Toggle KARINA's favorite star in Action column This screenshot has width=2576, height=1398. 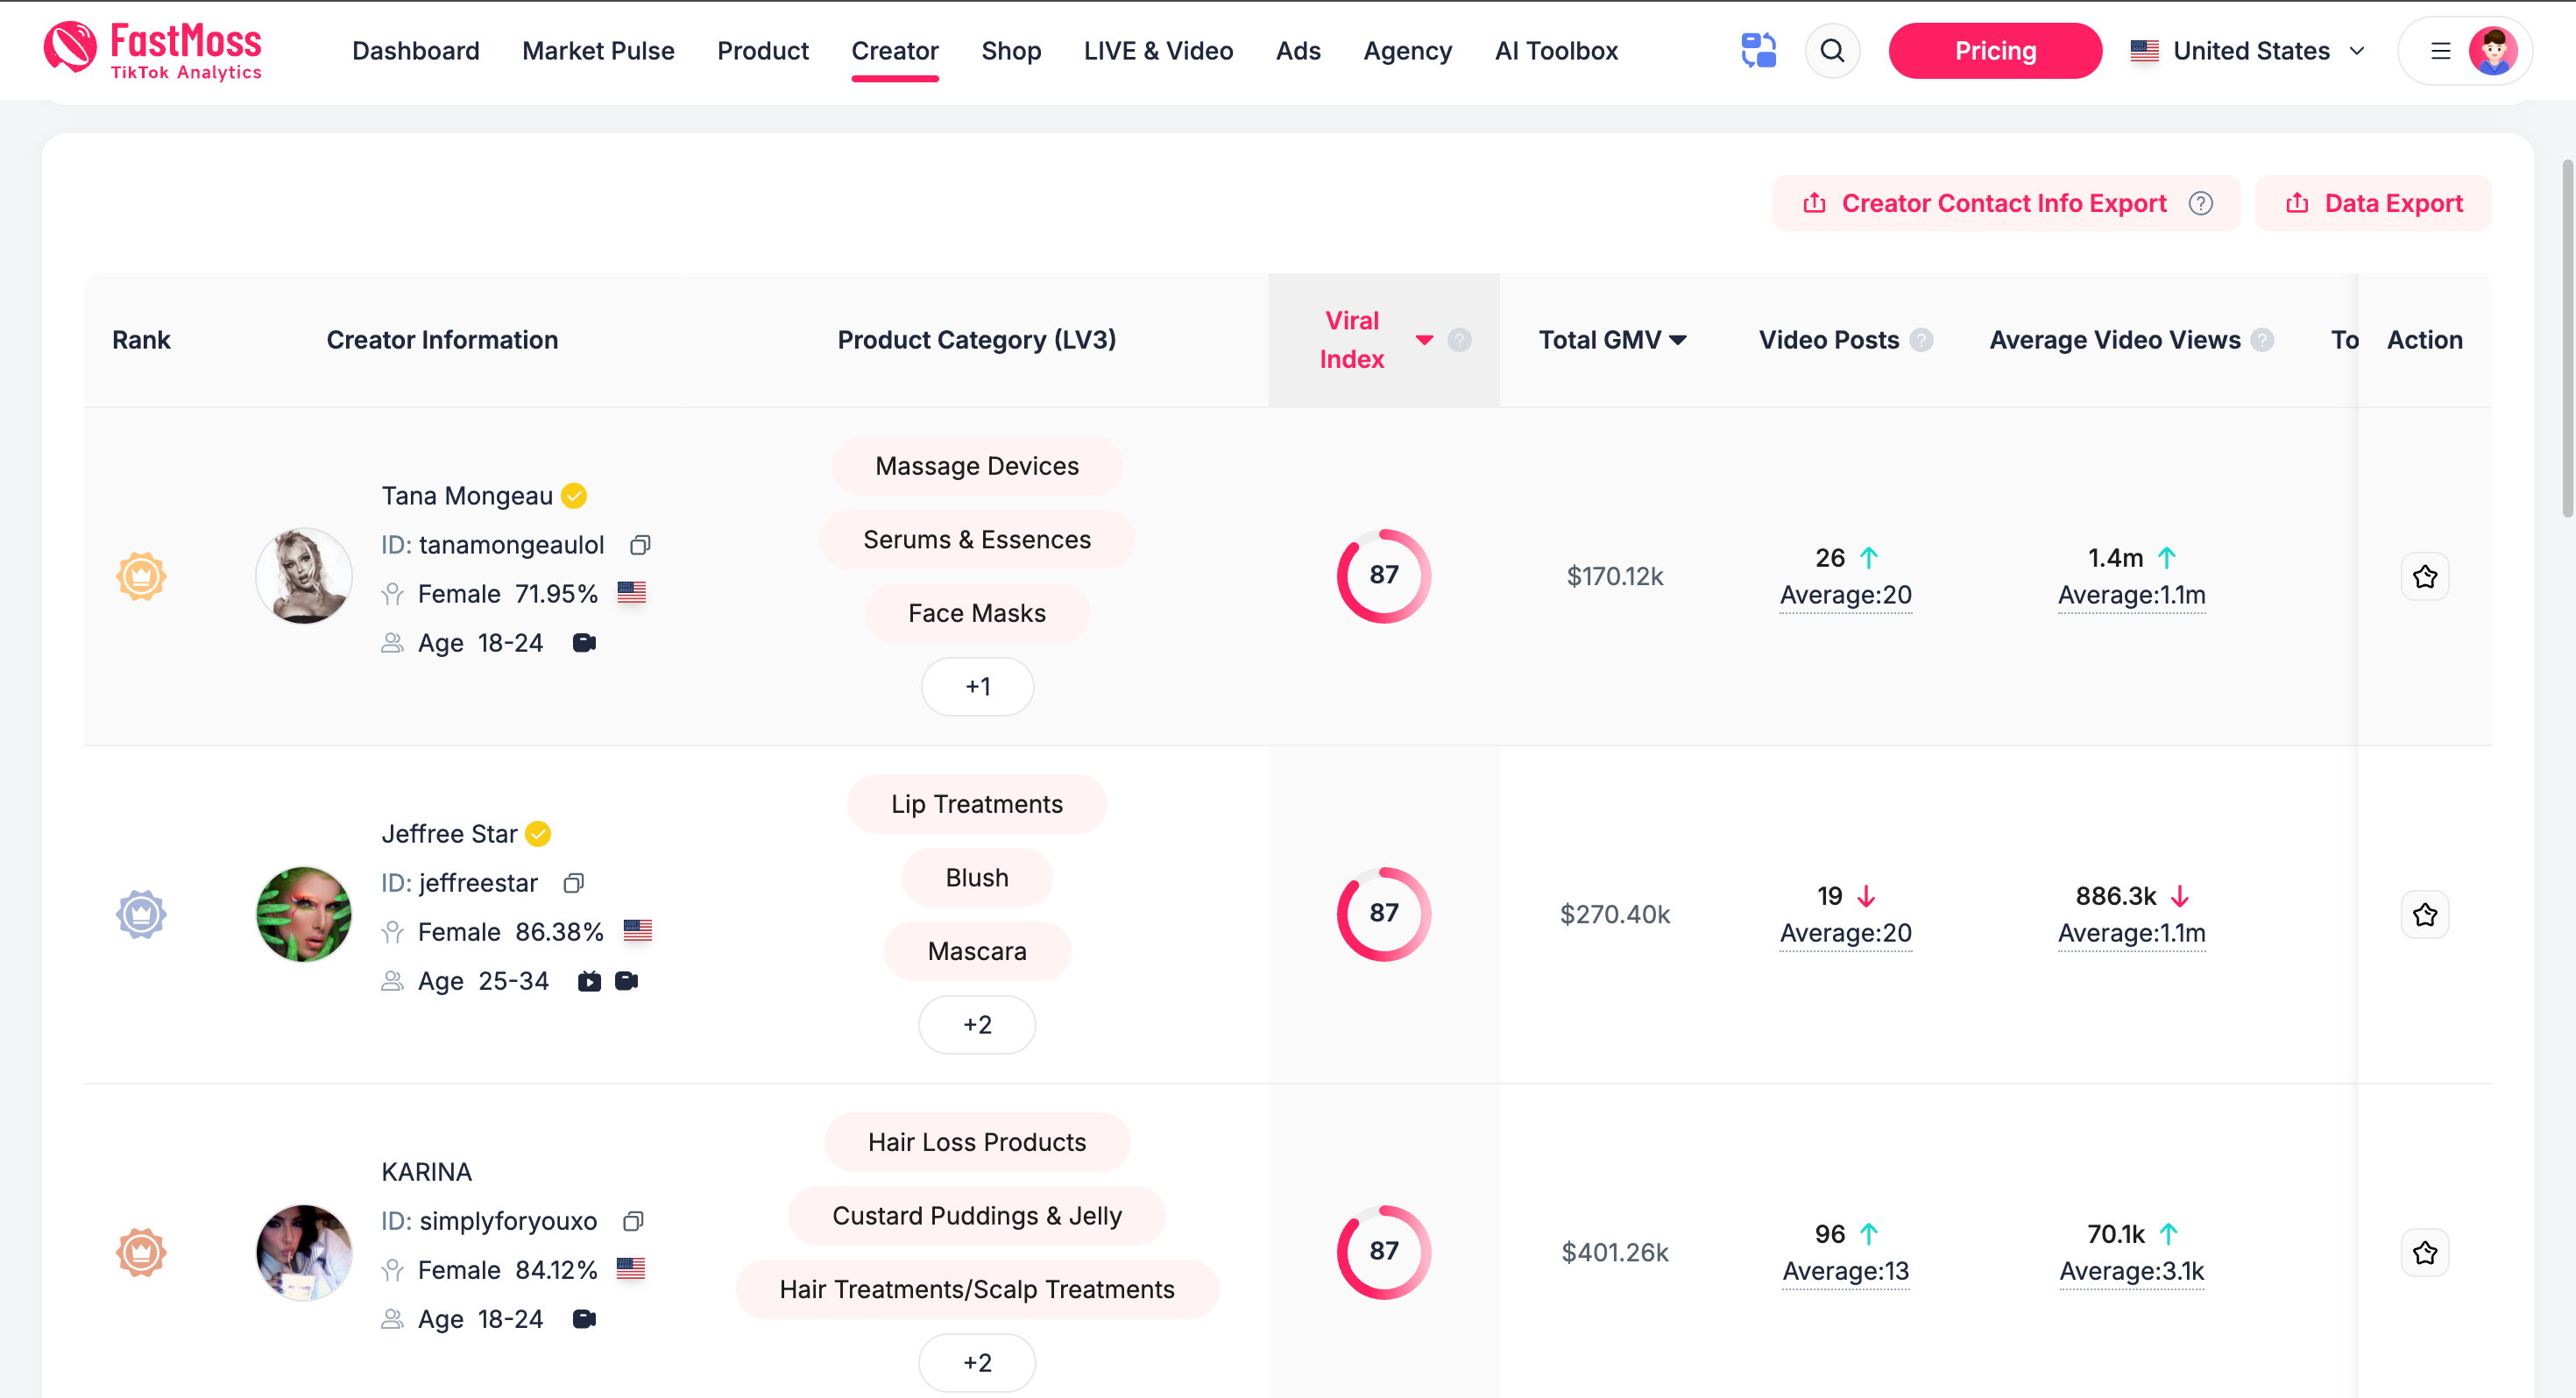[x=2424, y=1252]
